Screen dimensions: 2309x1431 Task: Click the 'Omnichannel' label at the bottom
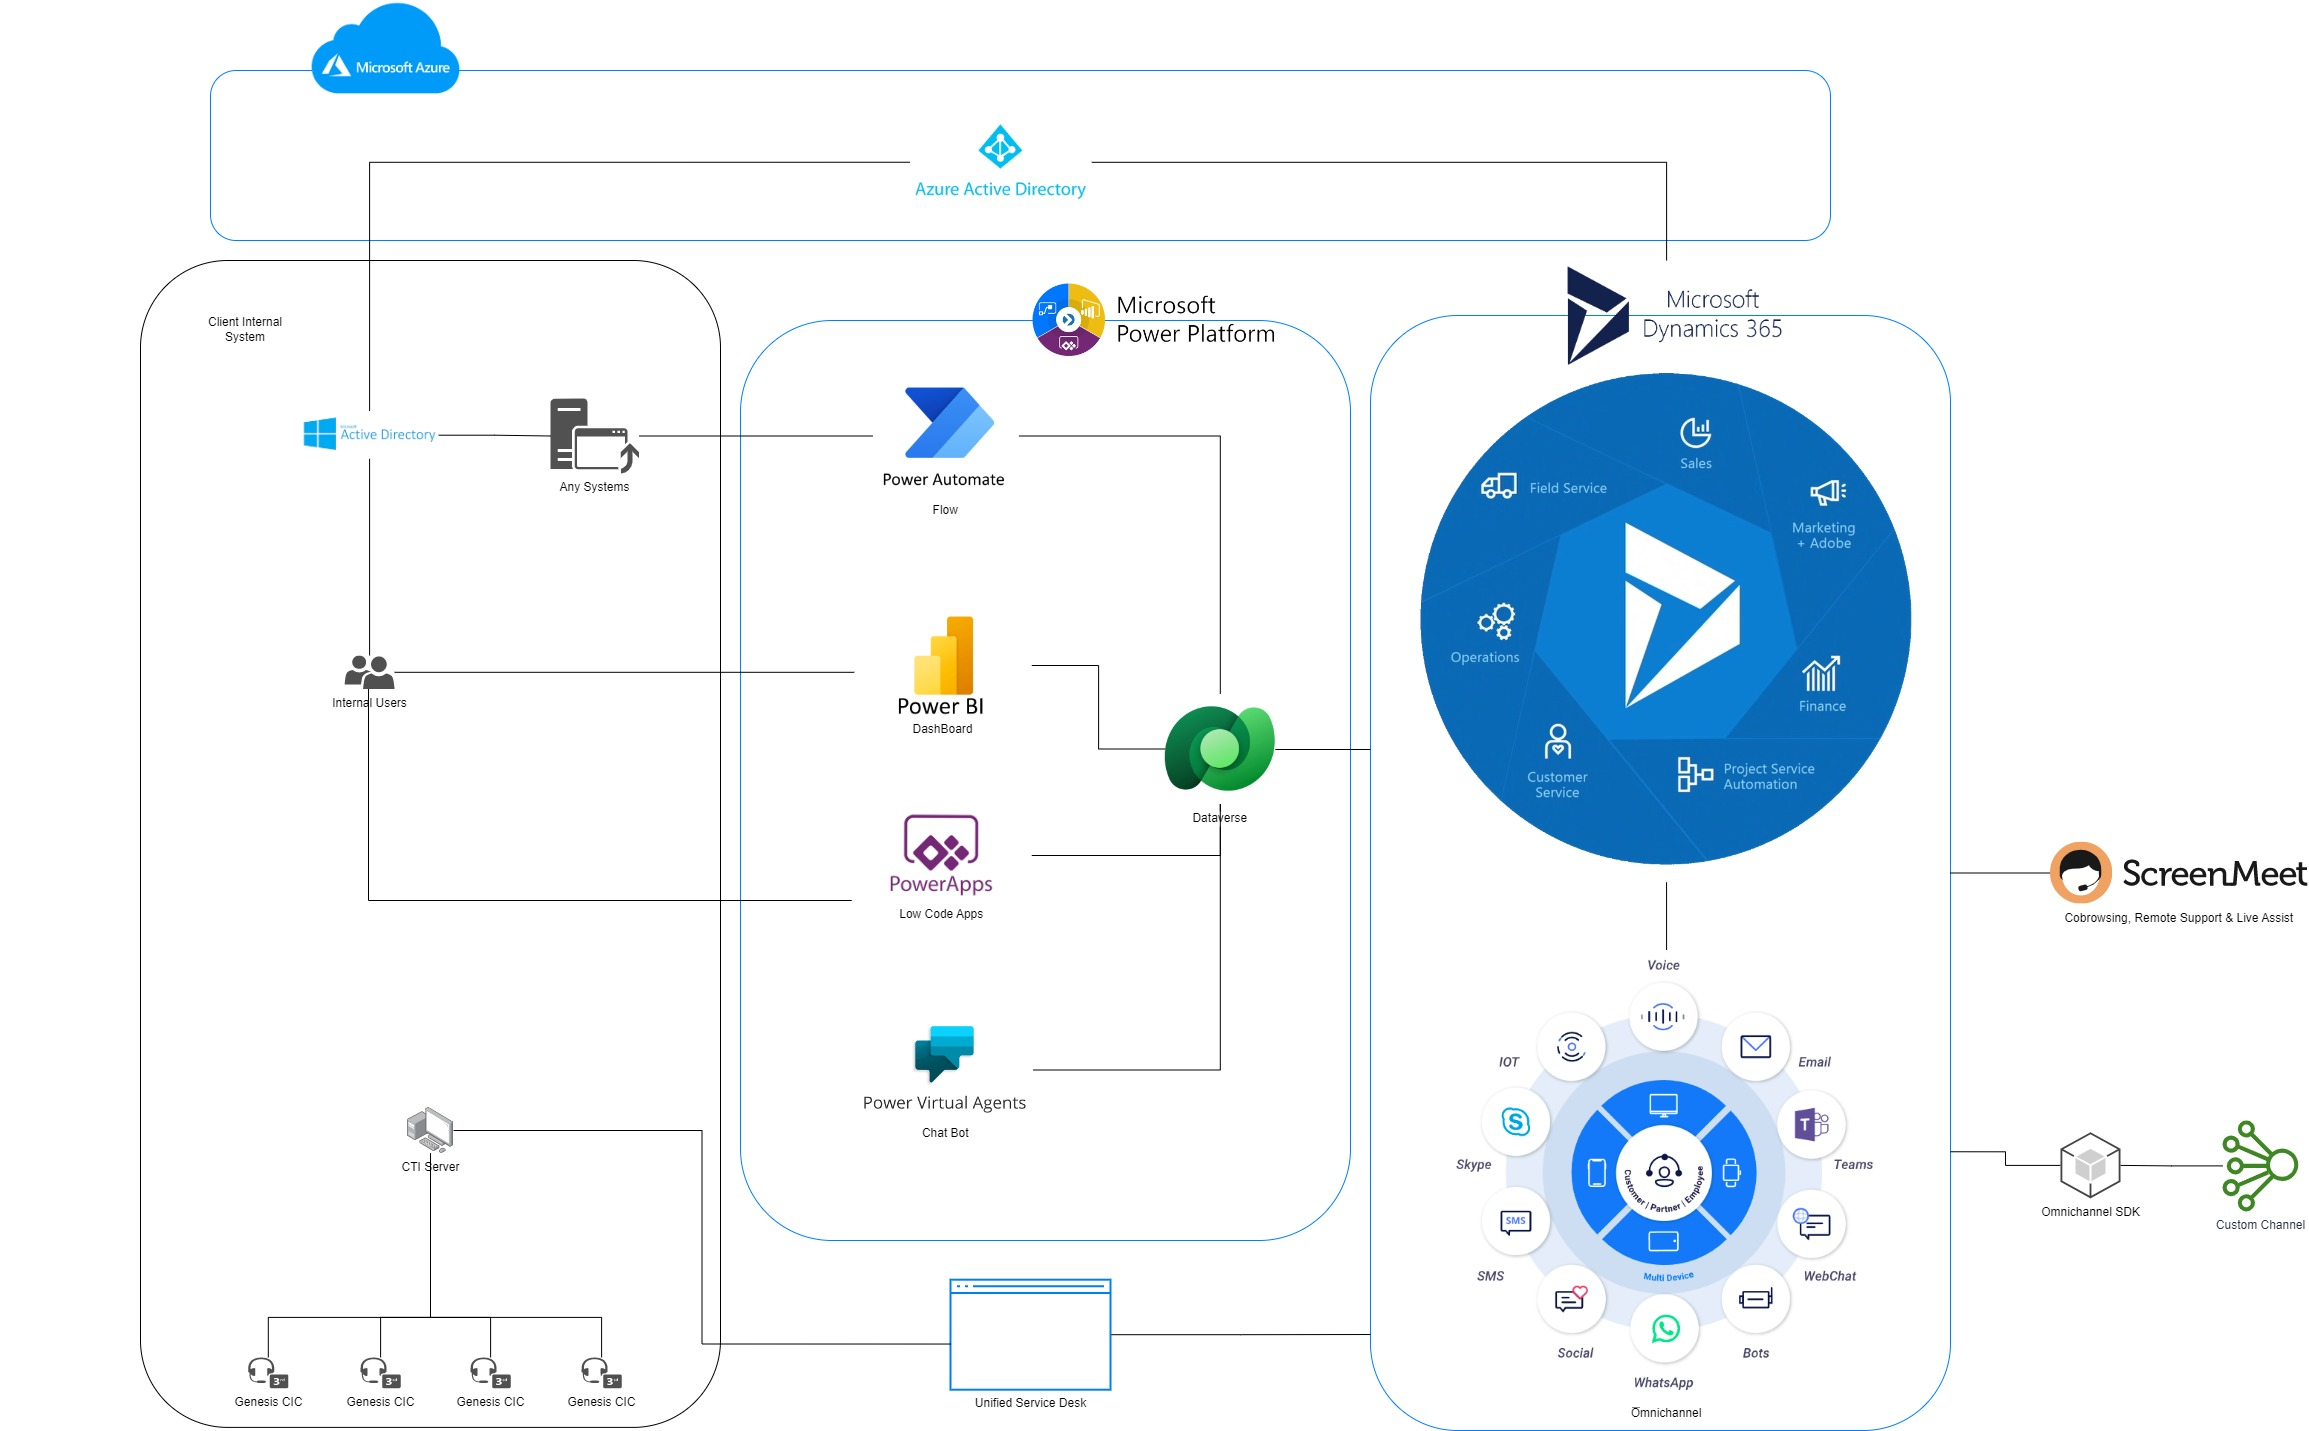click(1666, 1413)
